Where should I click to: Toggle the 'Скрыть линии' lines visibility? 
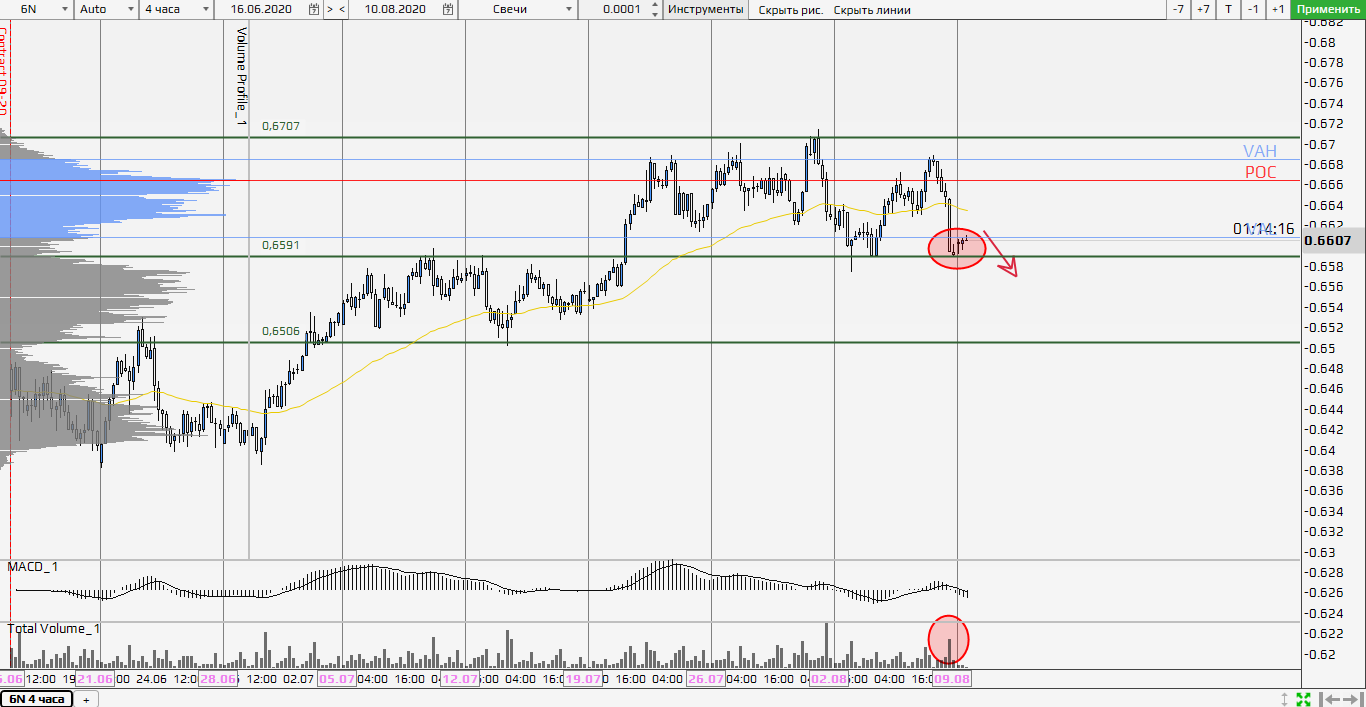872,10
